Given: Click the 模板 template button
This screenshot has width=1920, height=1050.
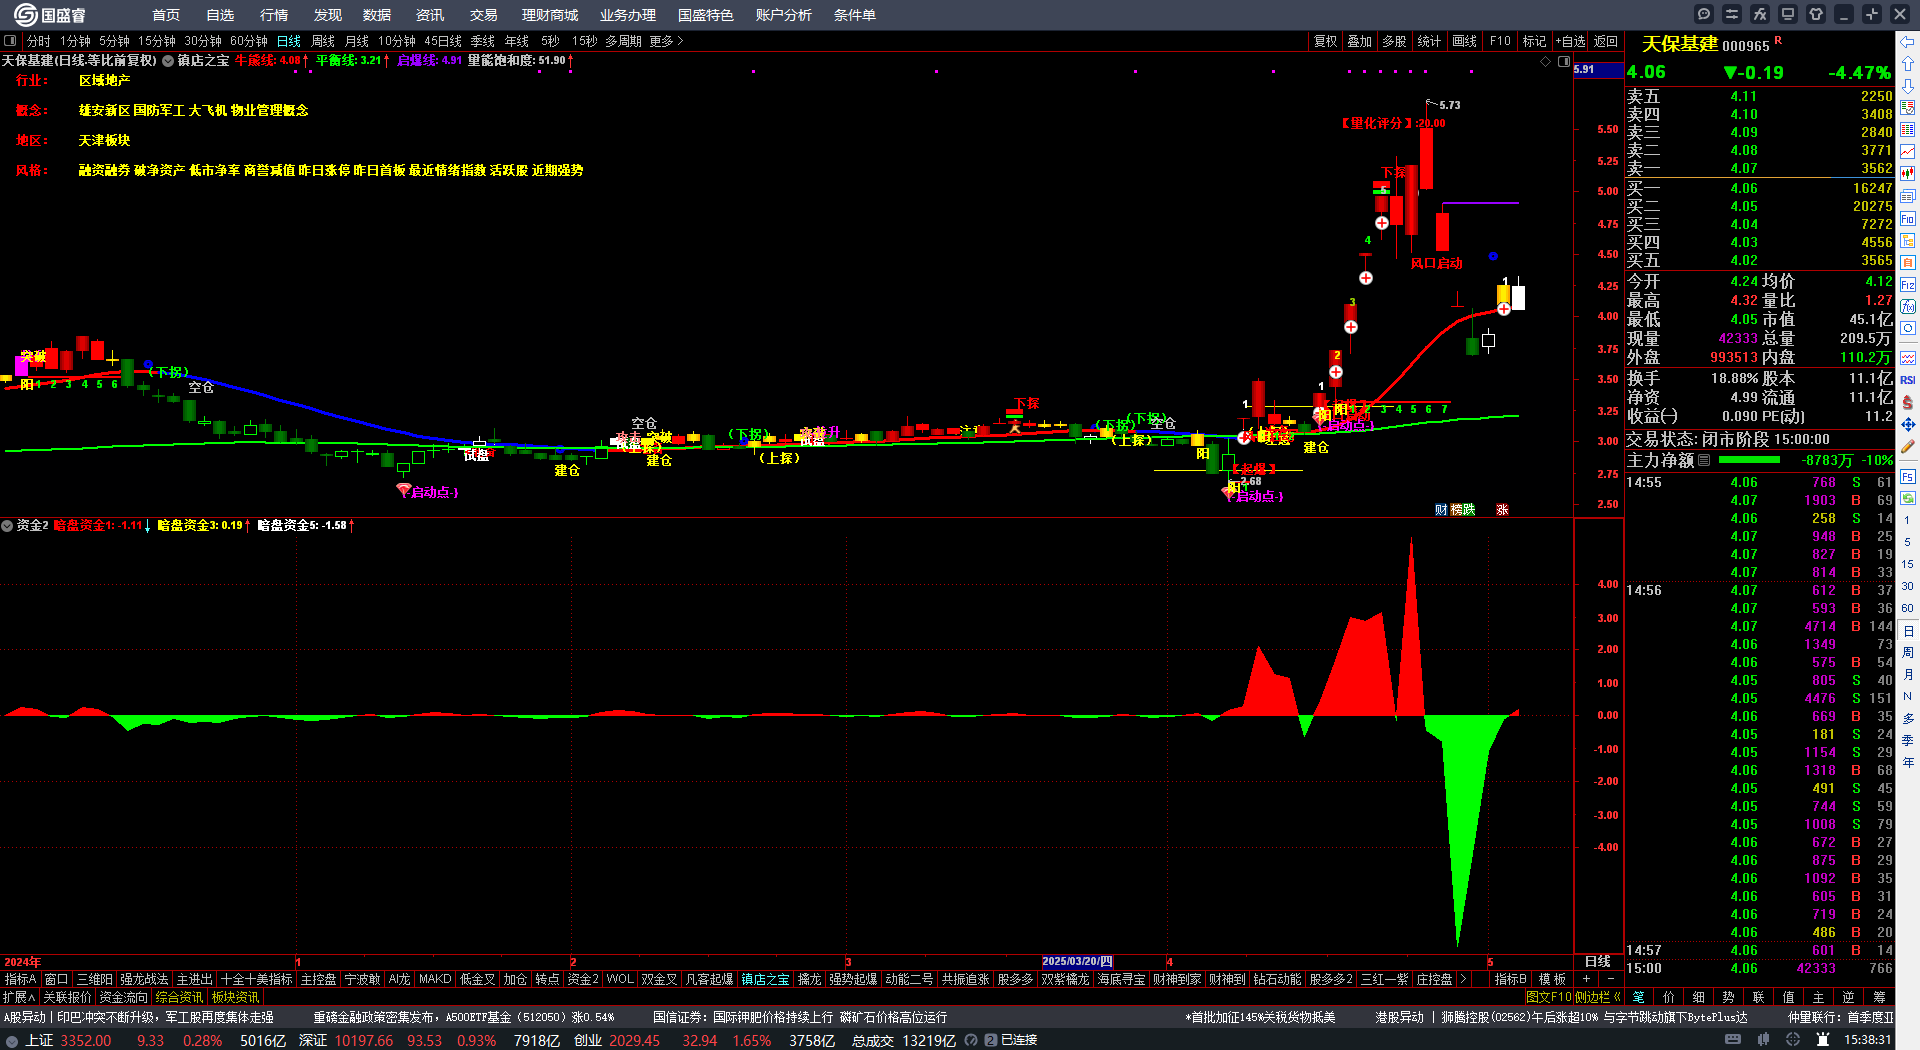Looking at the screenshot, I should click(x=1552, y=979).
